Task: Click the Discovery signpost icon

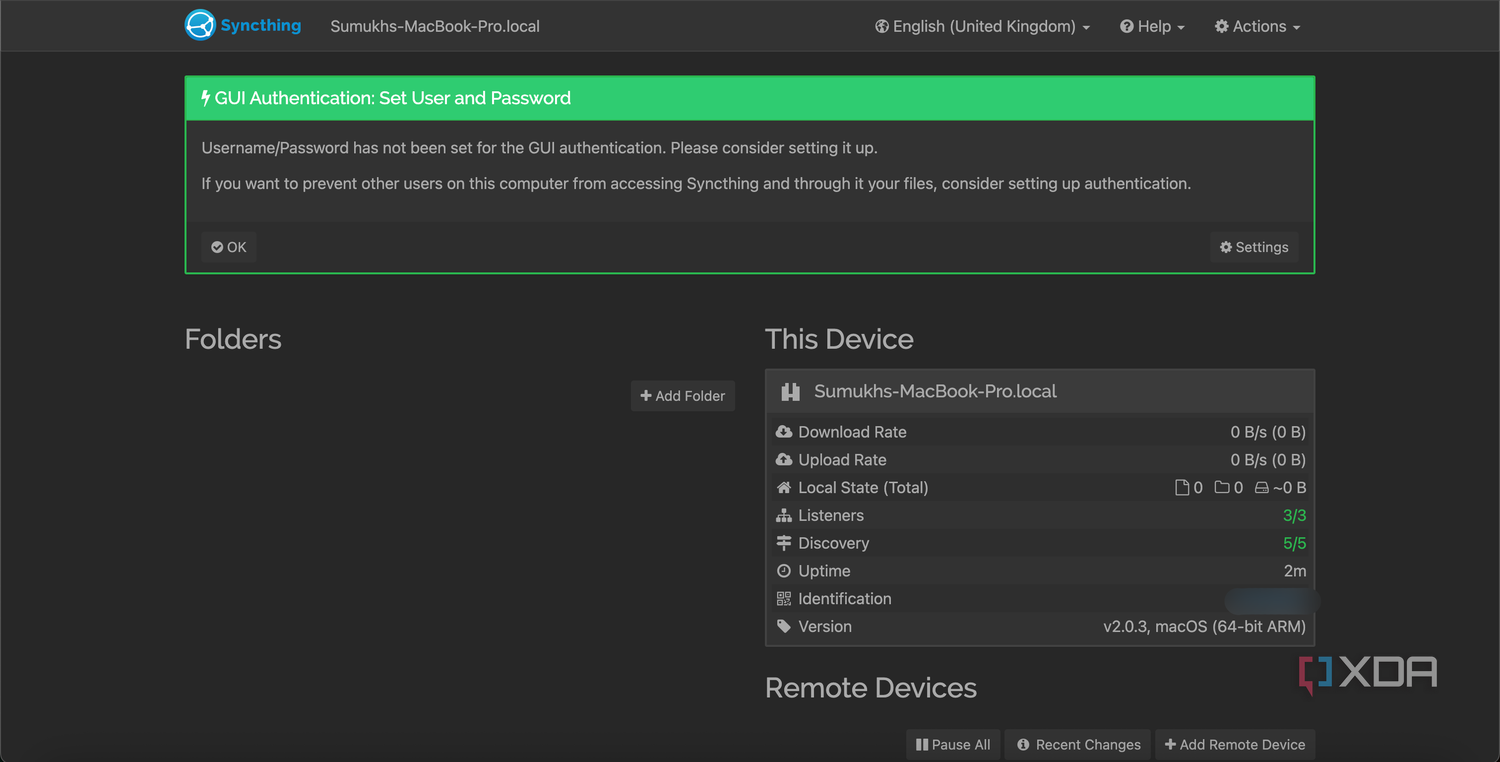Action: [784, 543]
